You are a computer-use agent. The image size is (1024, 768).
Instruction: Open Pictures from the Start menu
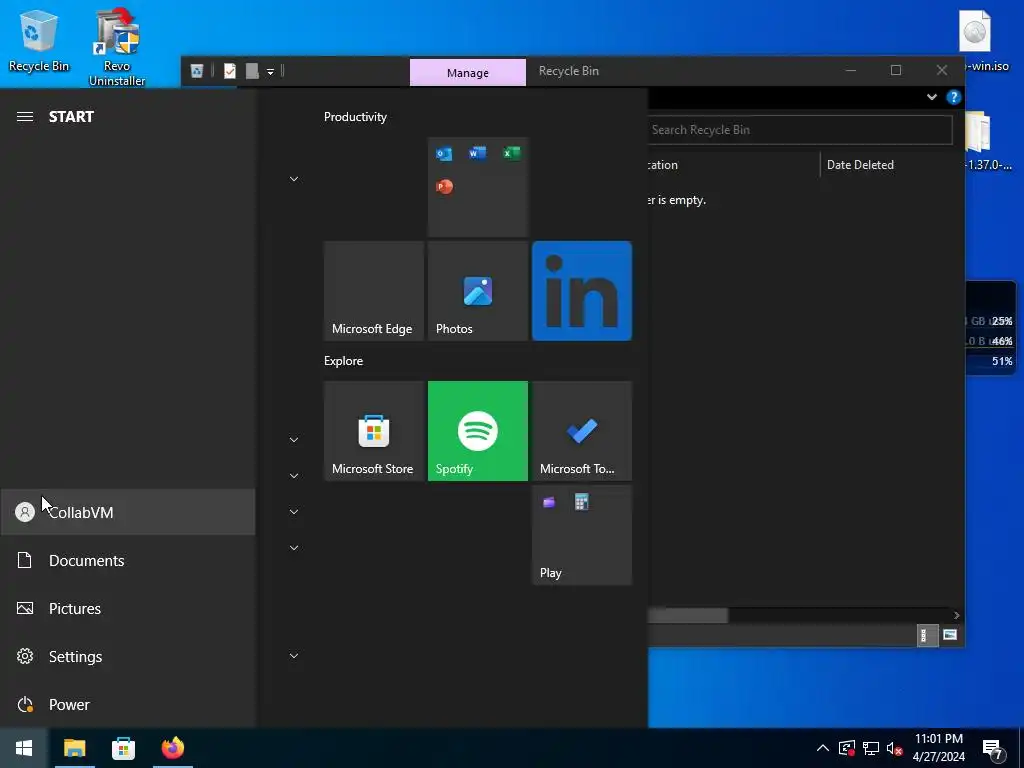coord(128,609)
